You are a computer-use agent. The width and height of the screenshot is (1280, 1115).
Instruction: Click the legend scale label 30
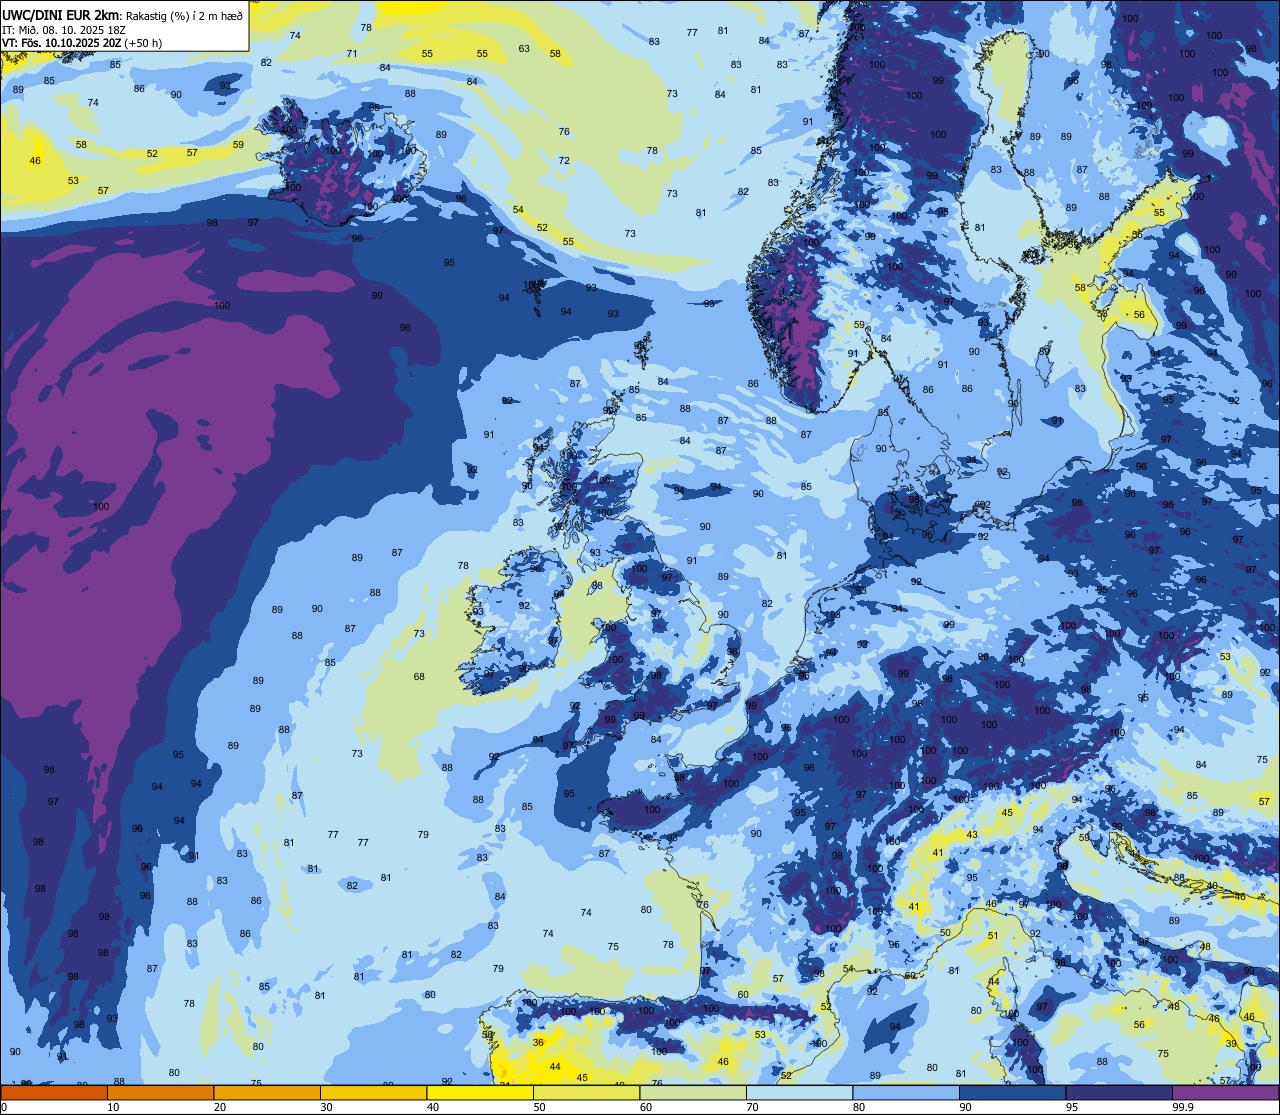(326, 1106)
